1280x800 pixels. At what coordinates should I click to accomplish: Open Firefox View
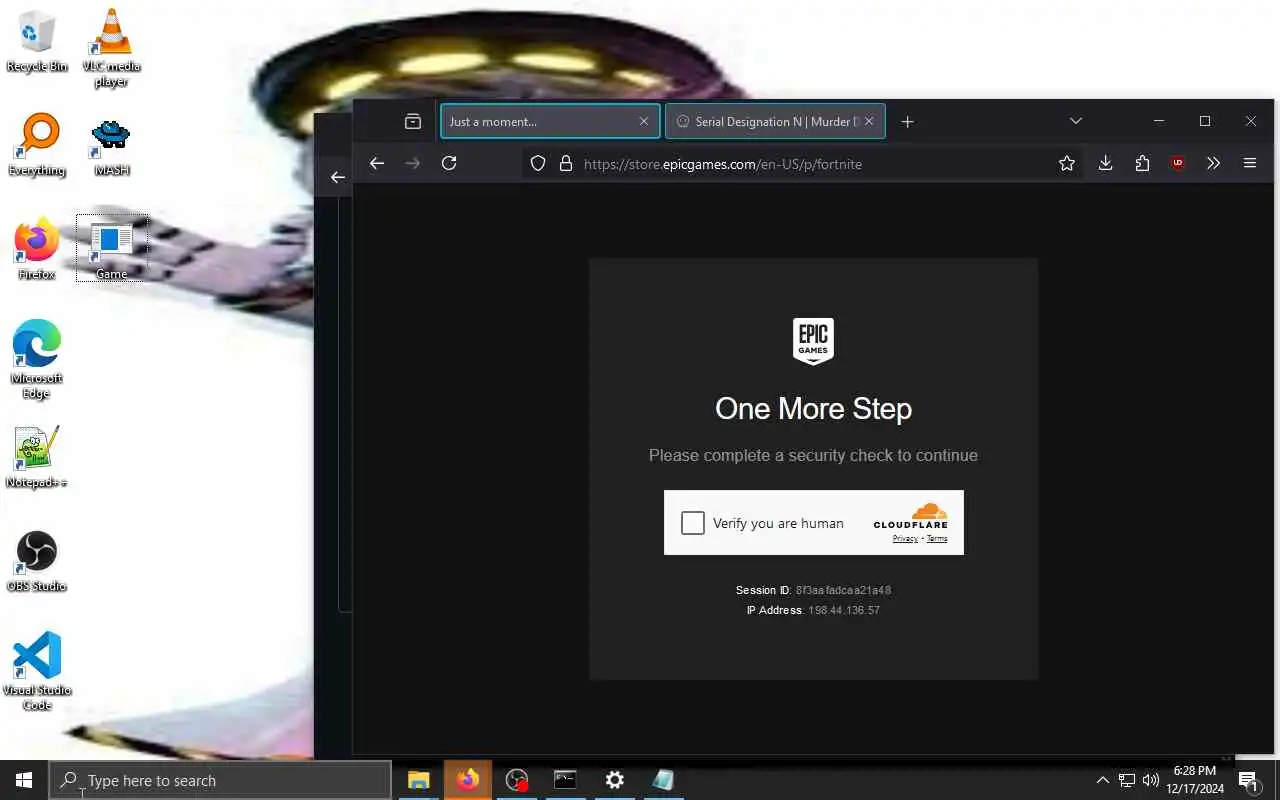[413, 121]
